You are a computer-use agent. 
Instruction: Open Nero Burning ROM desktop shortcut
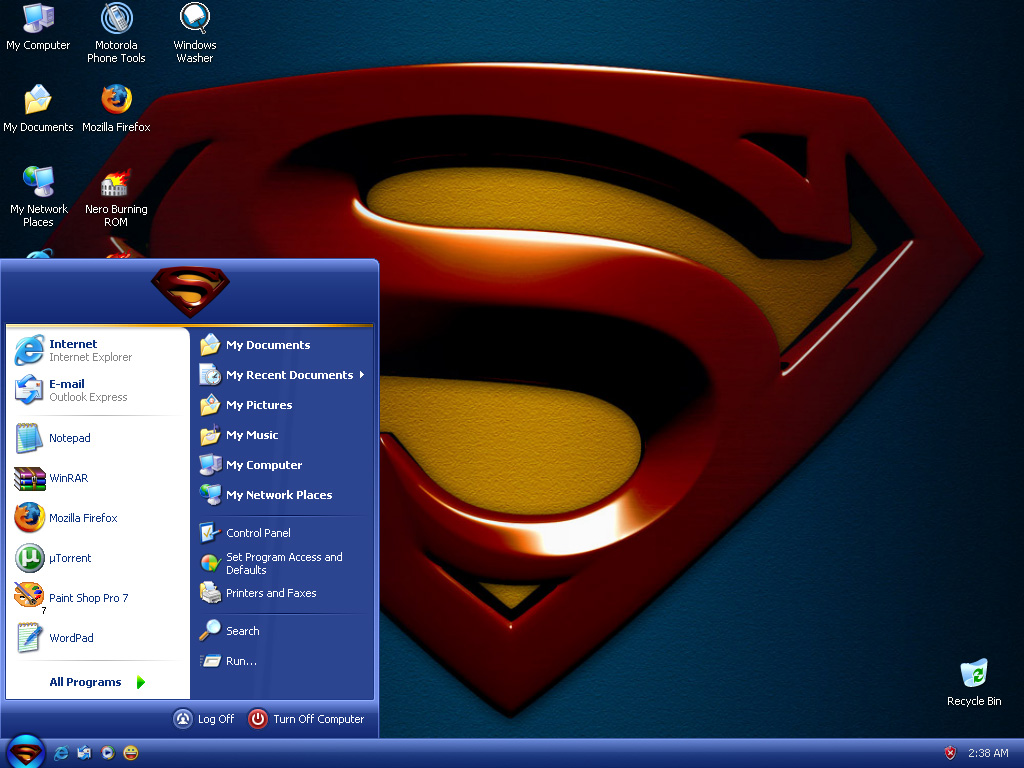(x=116, y=185)
